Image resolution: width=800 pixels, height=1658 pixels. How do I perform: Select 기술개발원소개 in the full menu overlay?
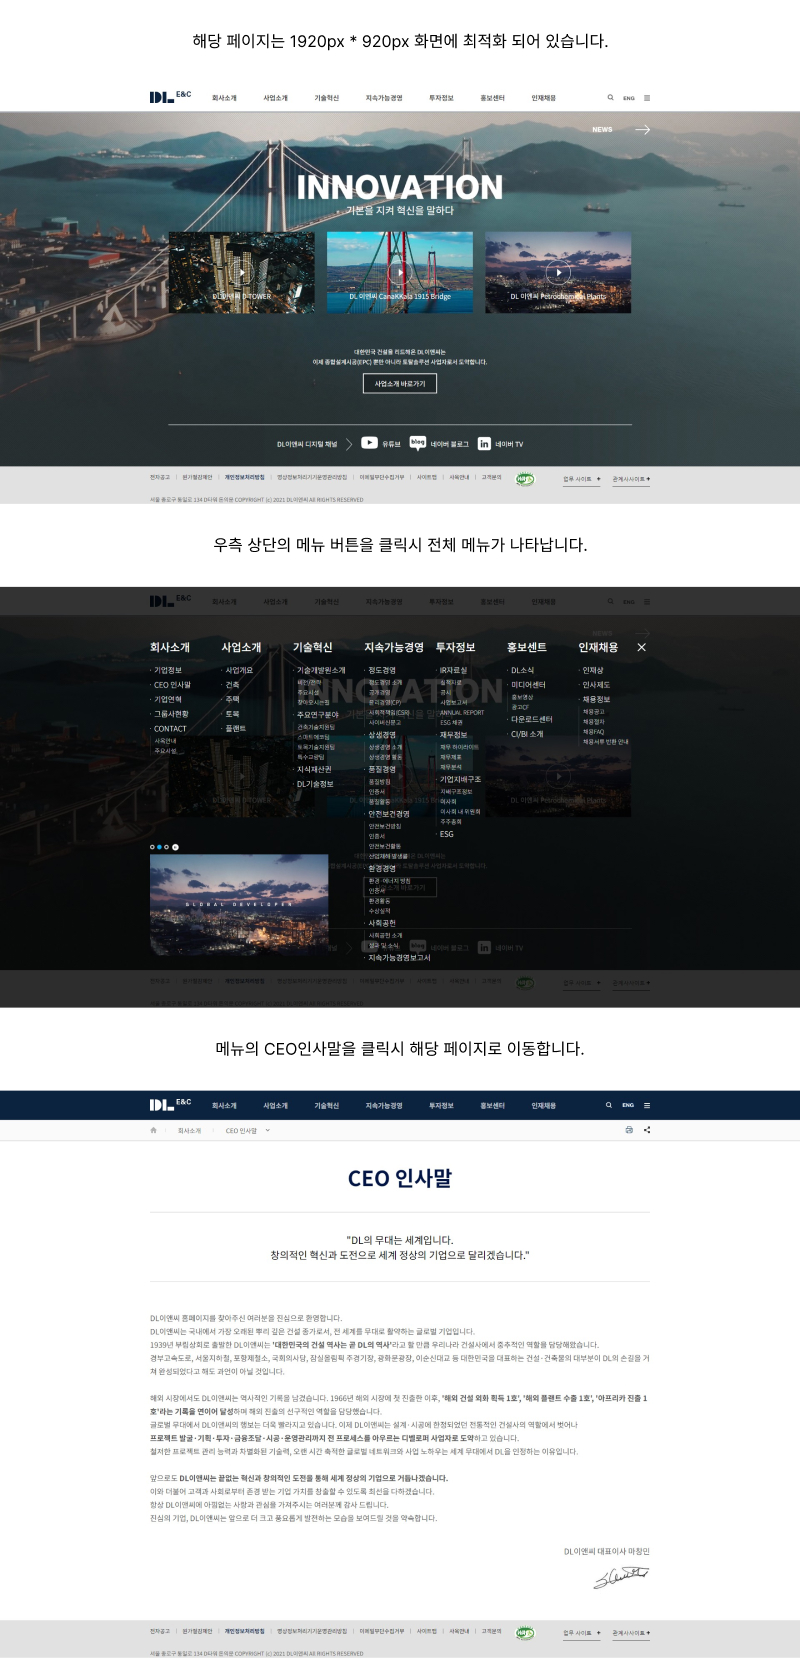click(x=321, y=670)
